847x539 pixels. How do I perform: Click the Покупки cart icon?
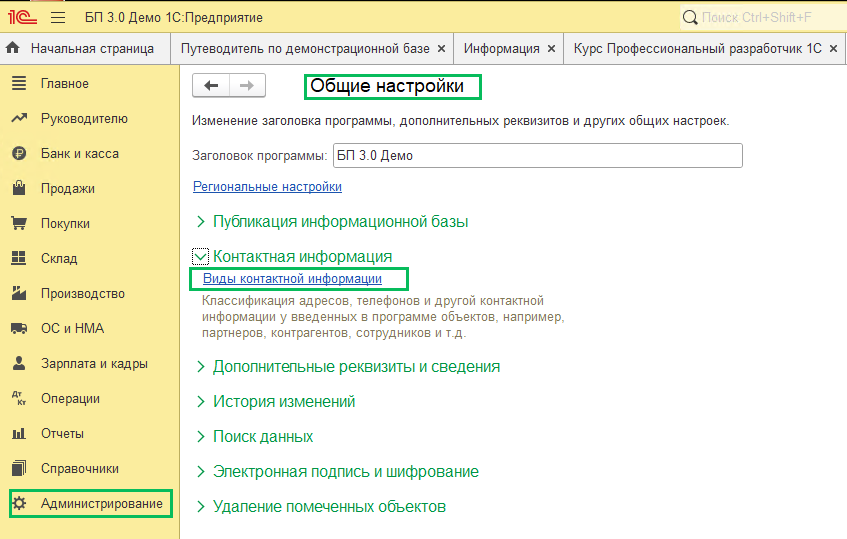point(19,223)
